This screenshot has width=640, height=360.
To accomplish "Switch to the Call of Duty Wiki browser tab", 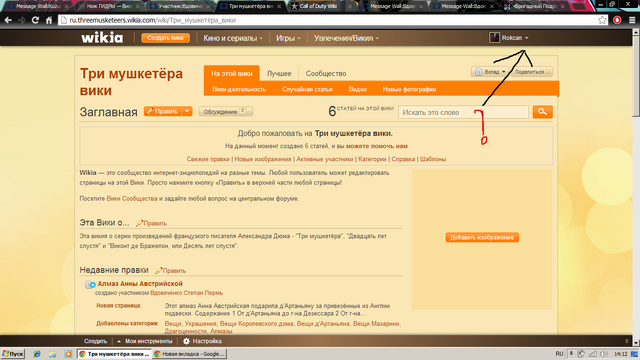I will pyautogui.click(x=318, y=7).
